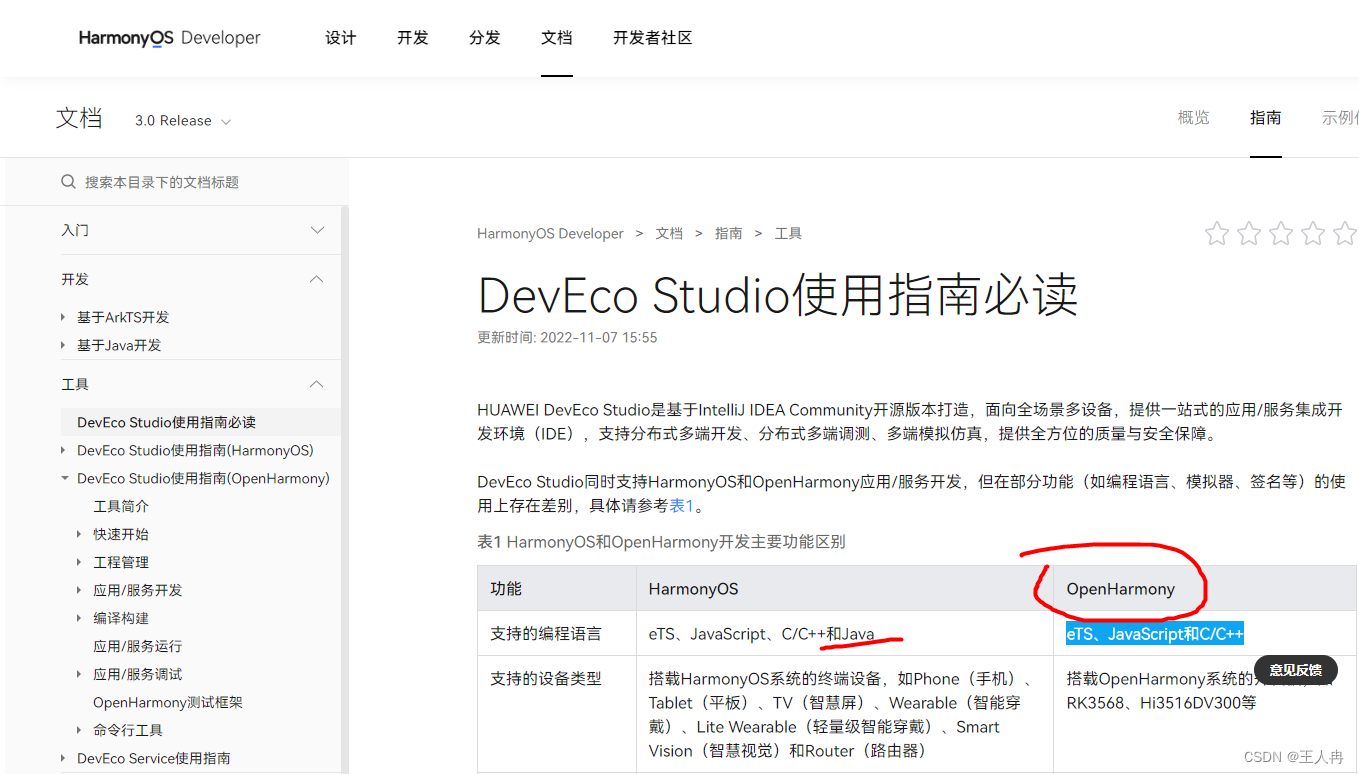Click the 表1 table caption text
The width and height of the screenshot is (1359, 774).
(661, 542)
